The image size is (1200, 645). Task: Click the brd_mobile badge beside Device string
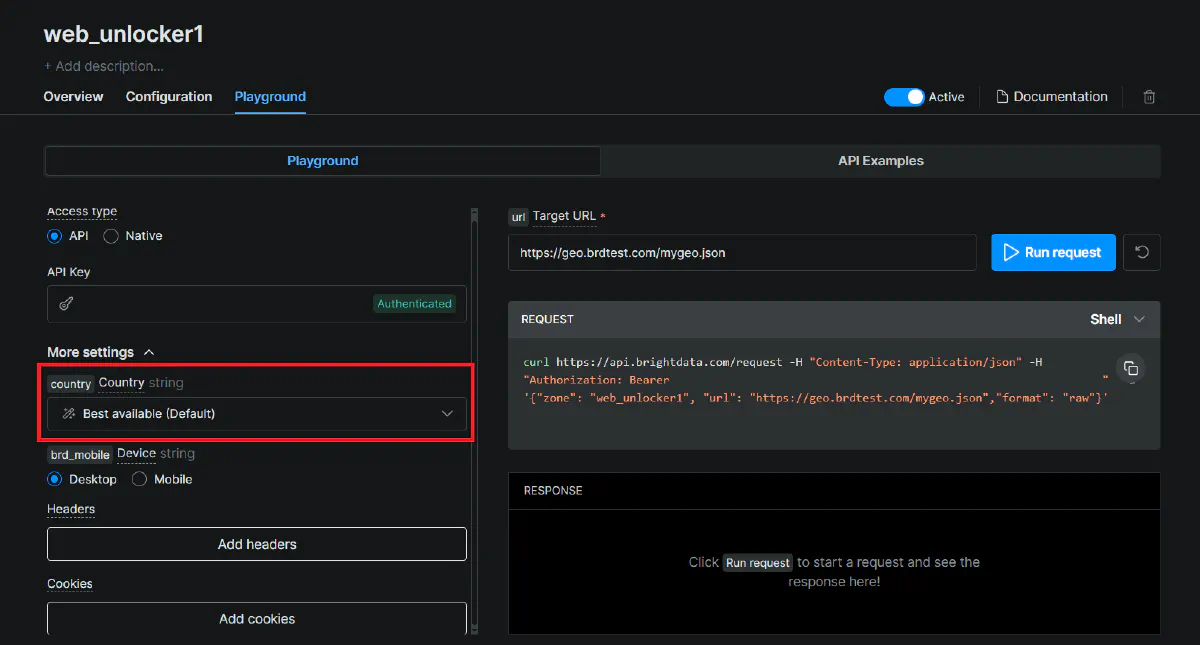78,453
